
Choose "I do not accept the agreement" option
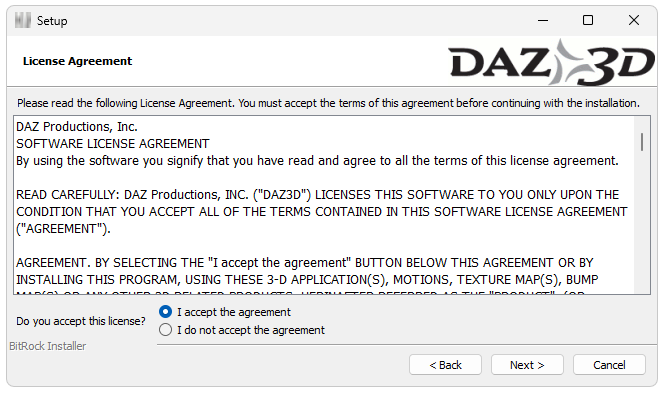[x=165, y=330]
